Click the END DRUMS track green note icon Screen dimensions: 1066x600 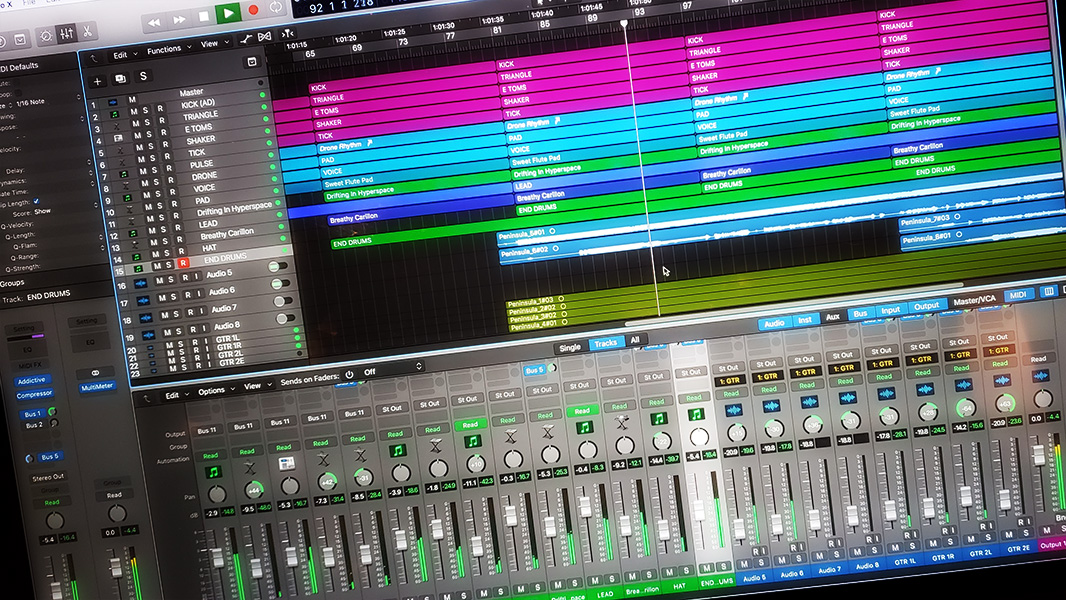tap(137, 269)
